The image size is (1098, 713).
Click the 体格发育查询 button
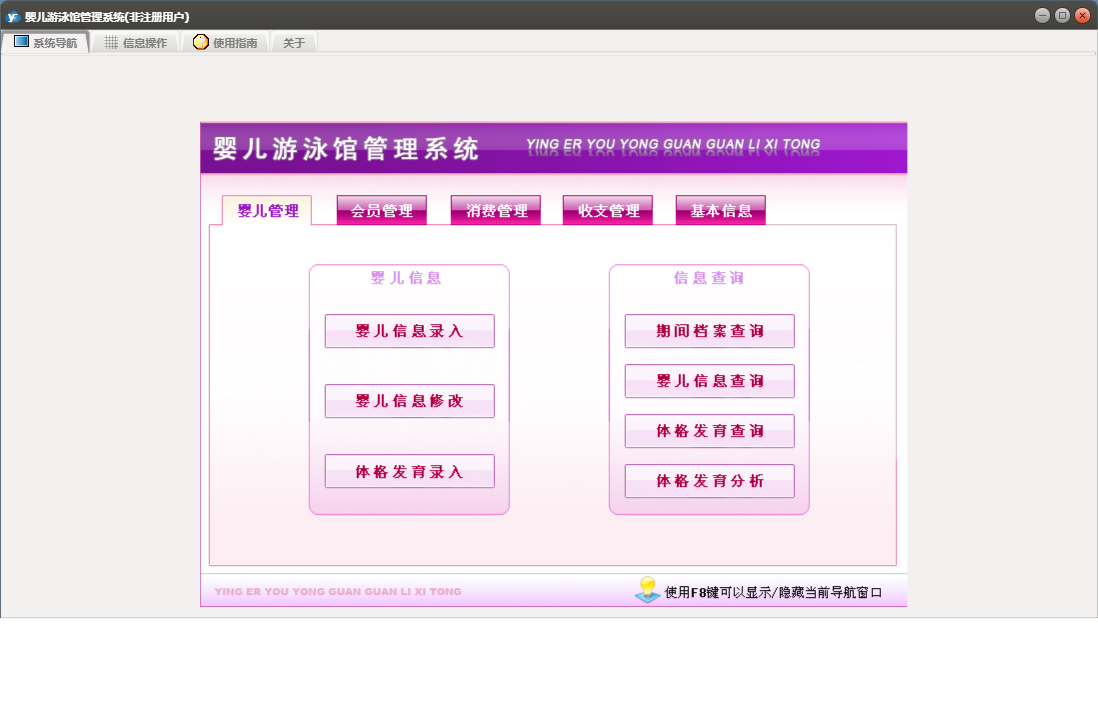pos(709,431)
